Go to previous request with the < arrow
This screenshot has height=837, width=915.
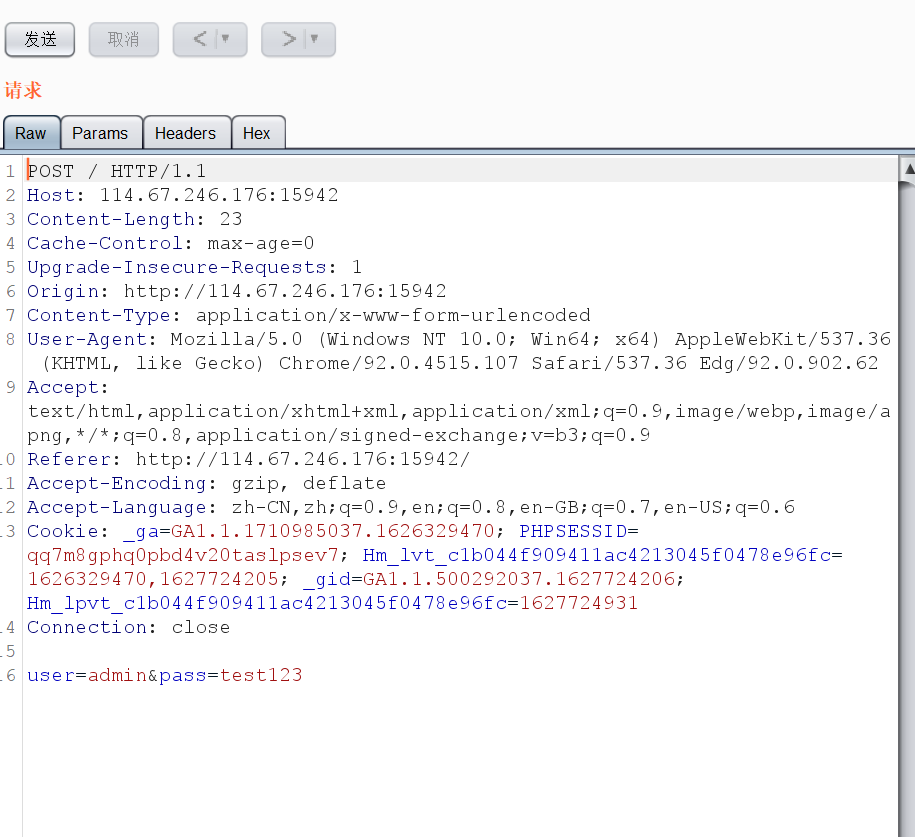click(199, 39)
